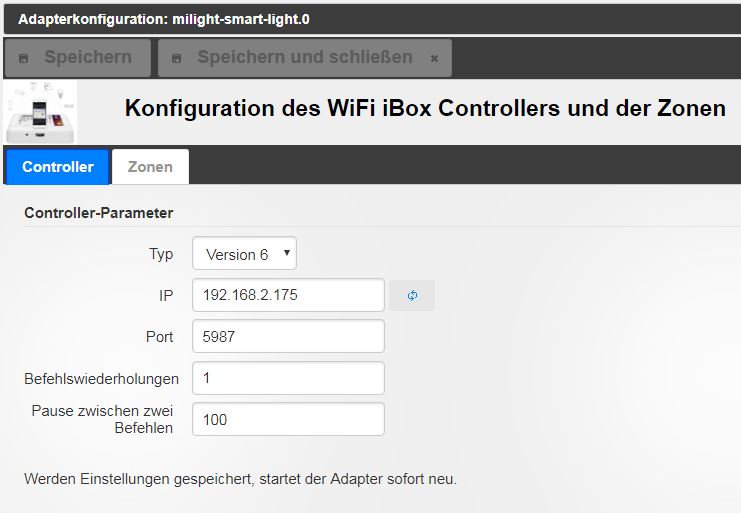Focus the Port input field showing 5987
Screen dimensions: 741x513
(x=288, y=336)
